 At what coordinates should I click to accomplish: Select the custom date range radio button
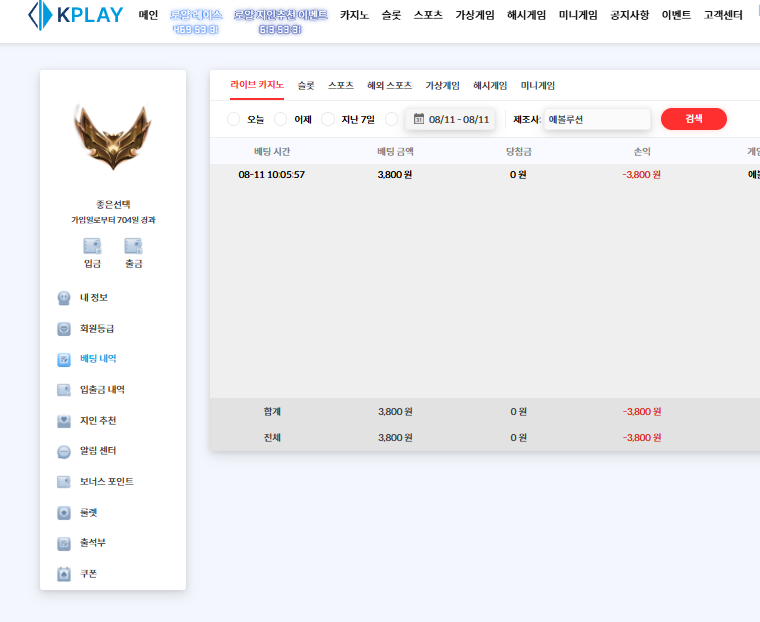click(x=391, y=119)
